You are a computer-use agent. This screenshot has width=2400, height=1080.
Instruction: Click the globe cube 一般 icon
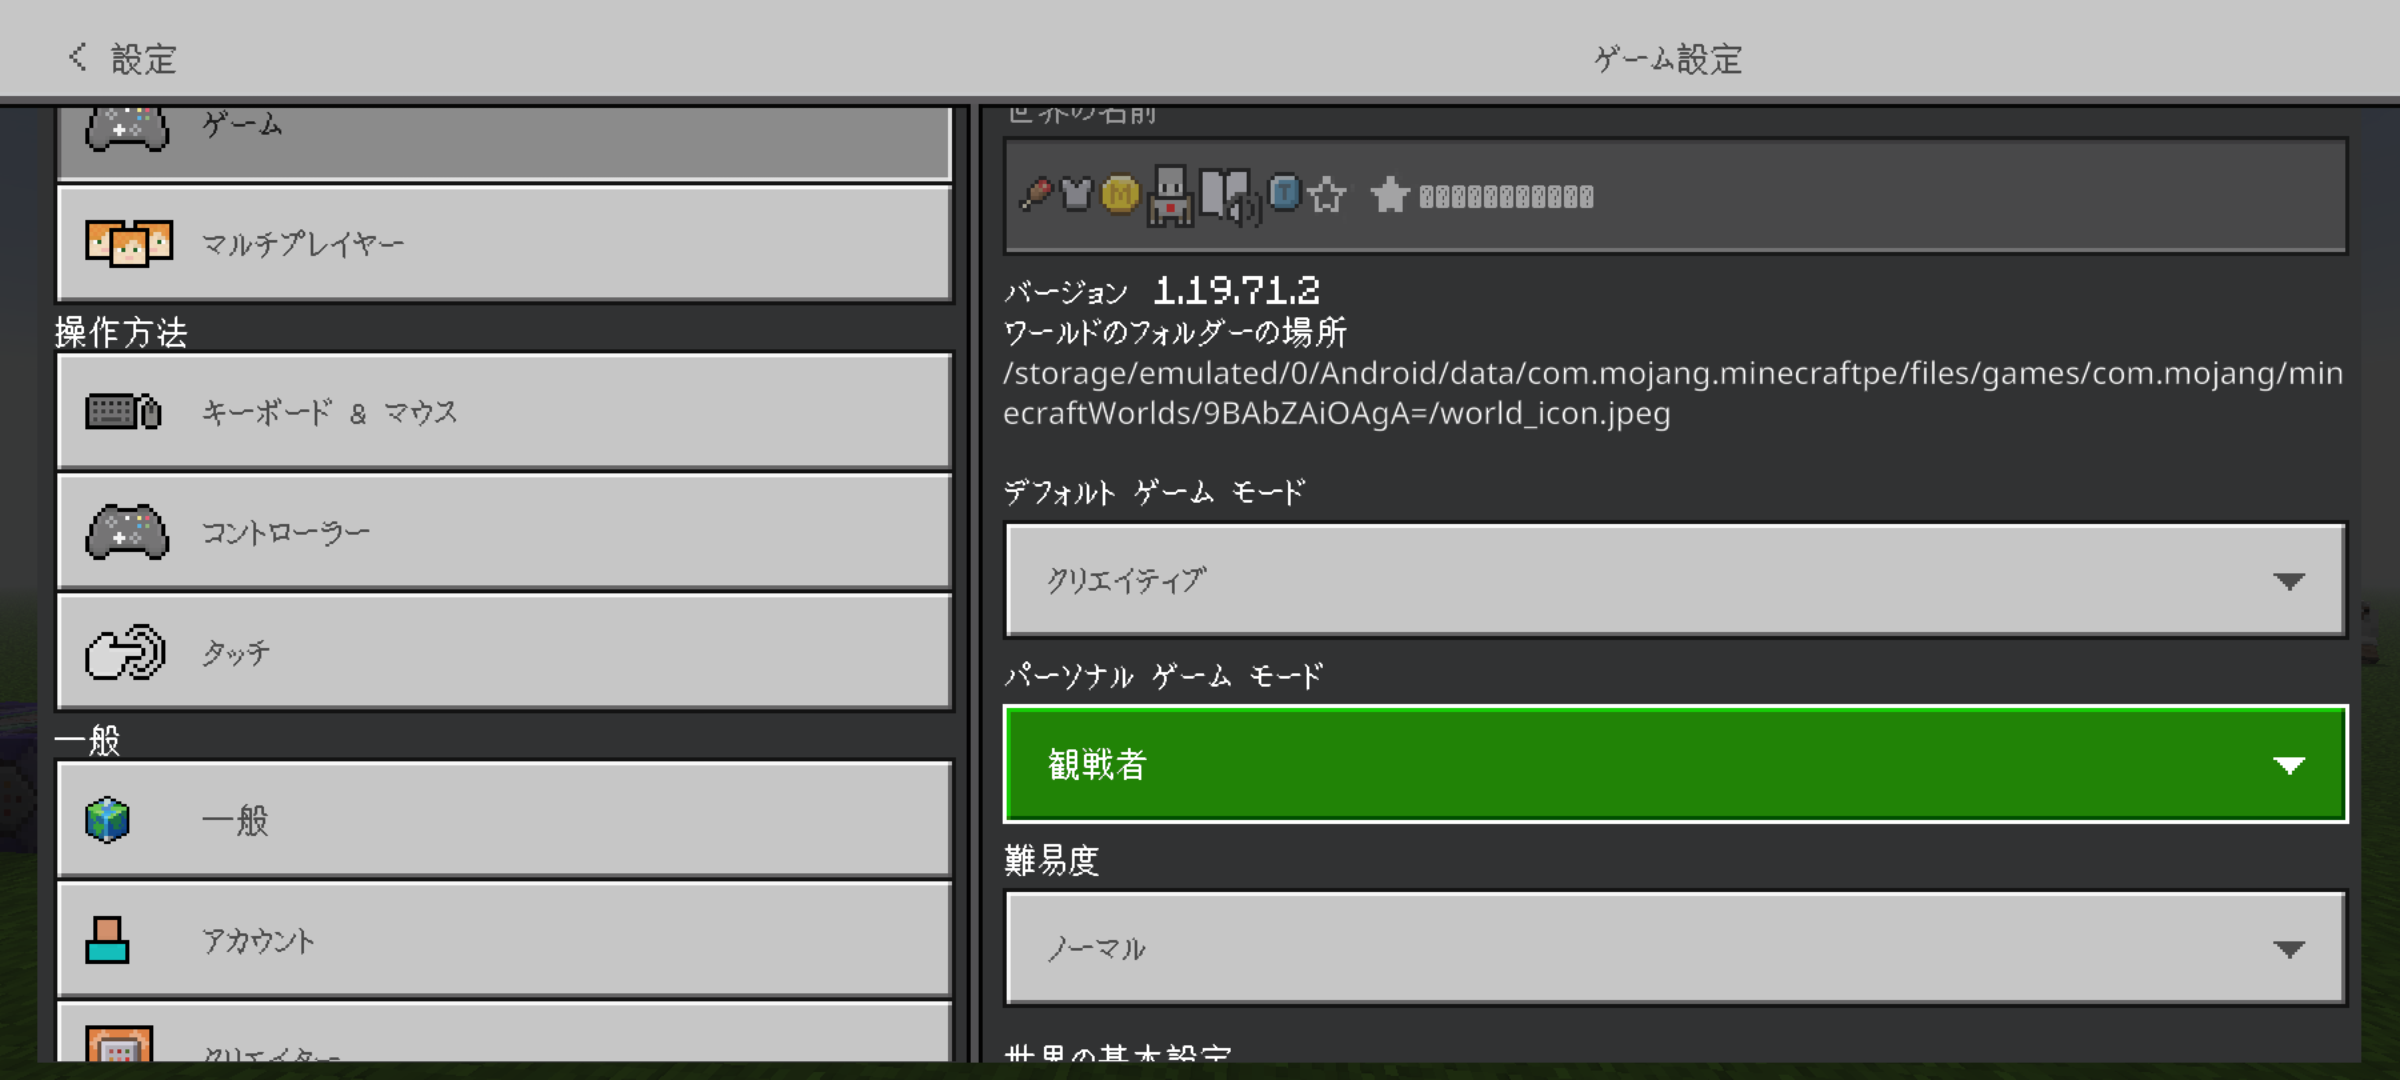(x=108, y=820)
